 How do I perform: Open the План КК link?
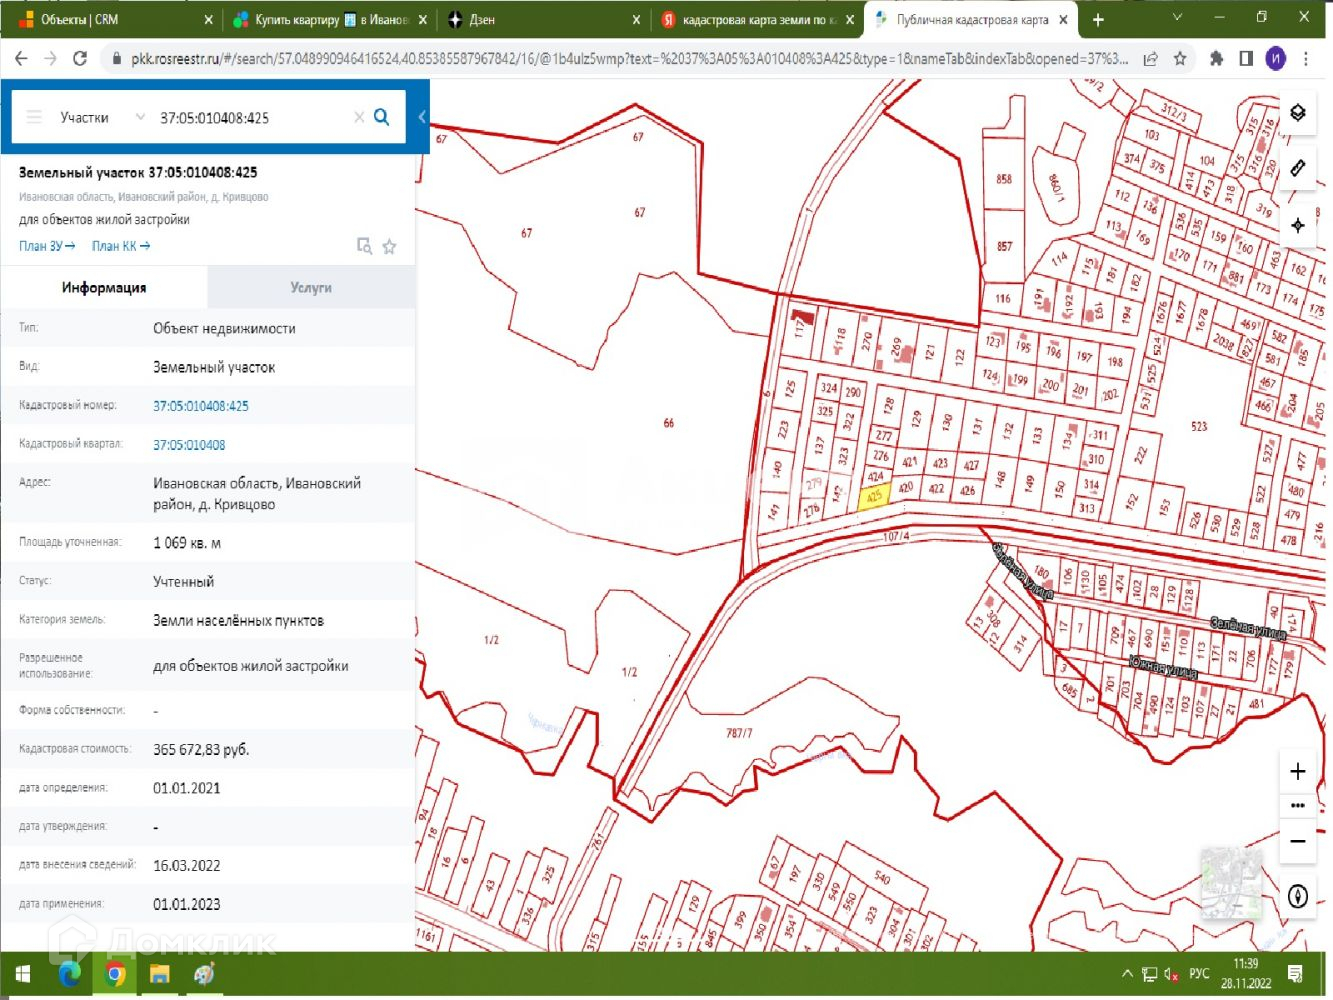121,246
